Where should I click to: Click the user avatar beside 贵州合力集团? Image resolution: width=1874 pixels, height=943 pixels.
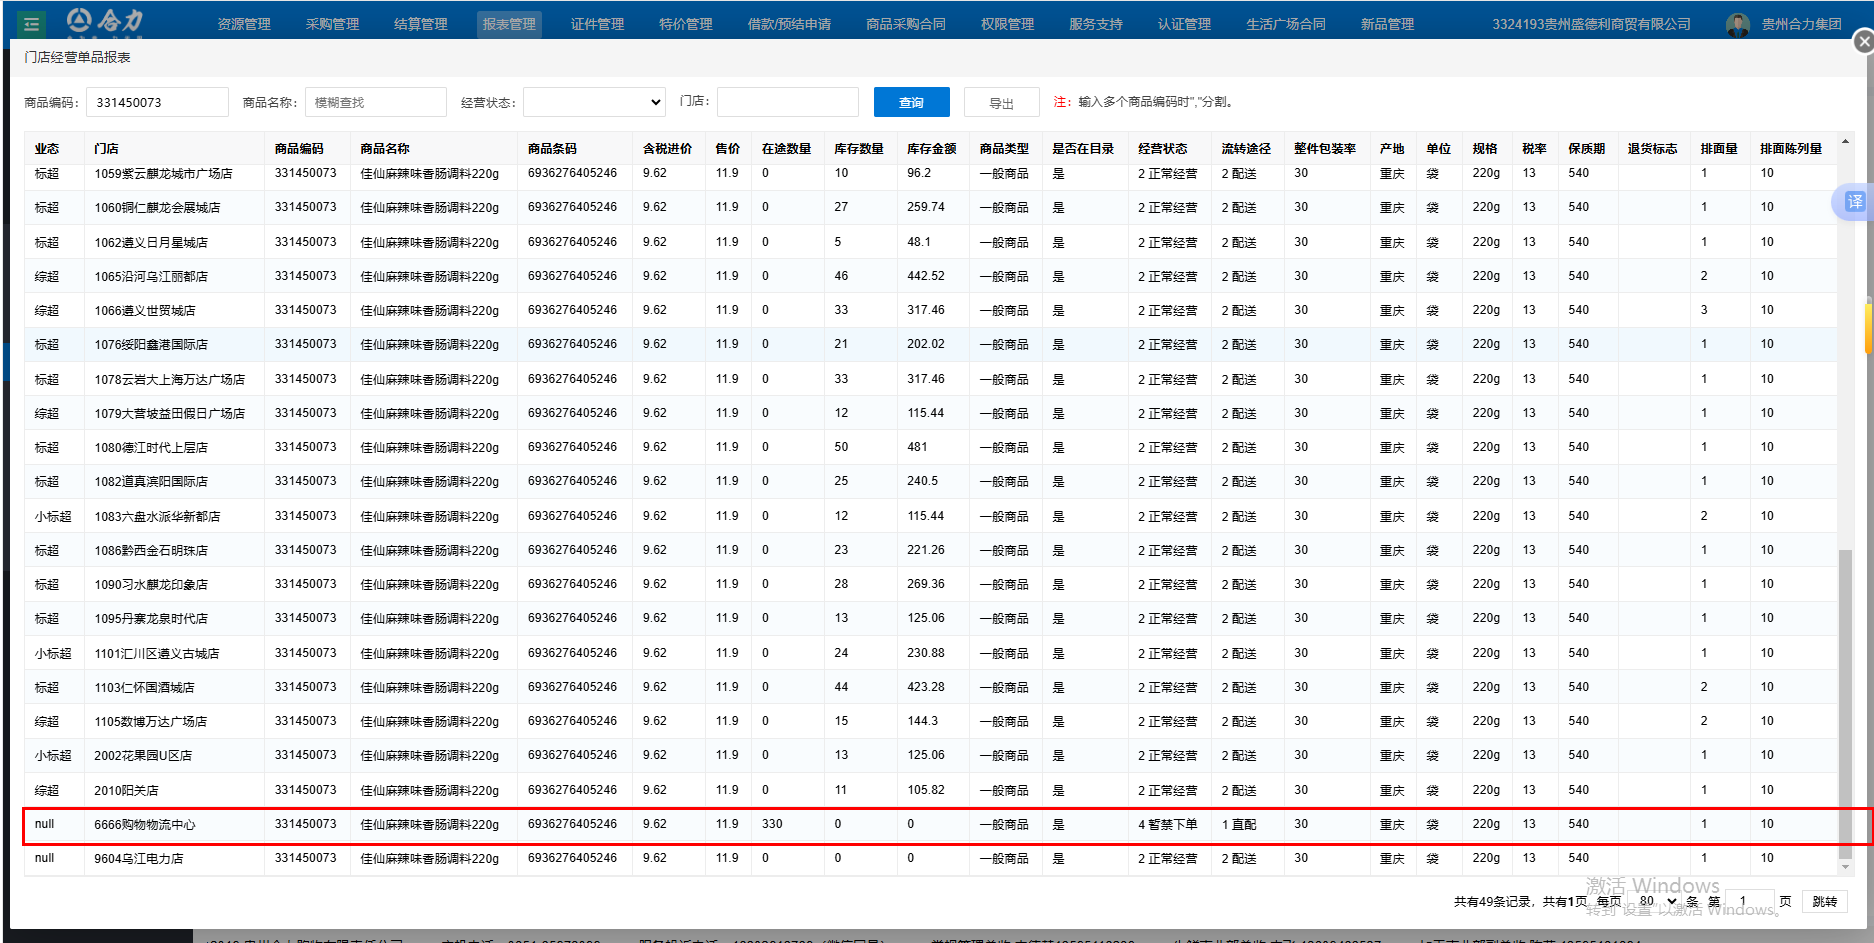[1738, 24]
